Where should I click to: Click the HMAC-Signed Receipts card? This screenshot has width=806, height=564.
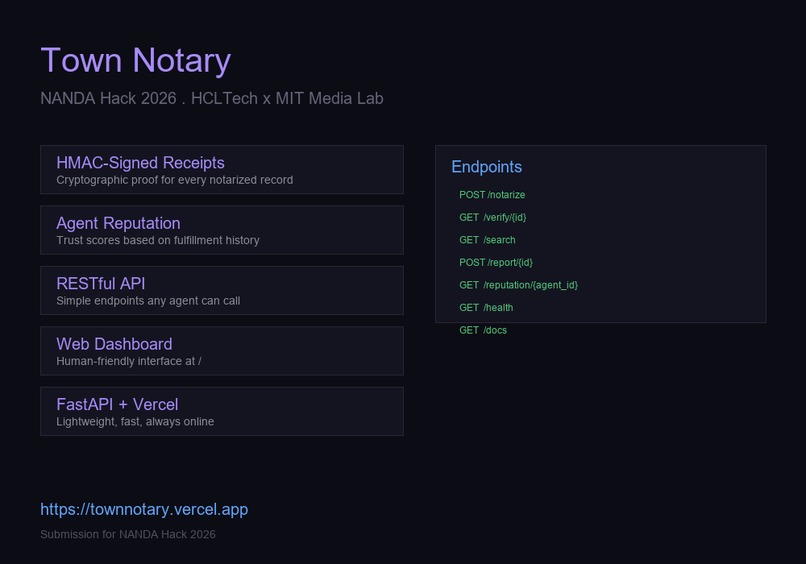222,170
